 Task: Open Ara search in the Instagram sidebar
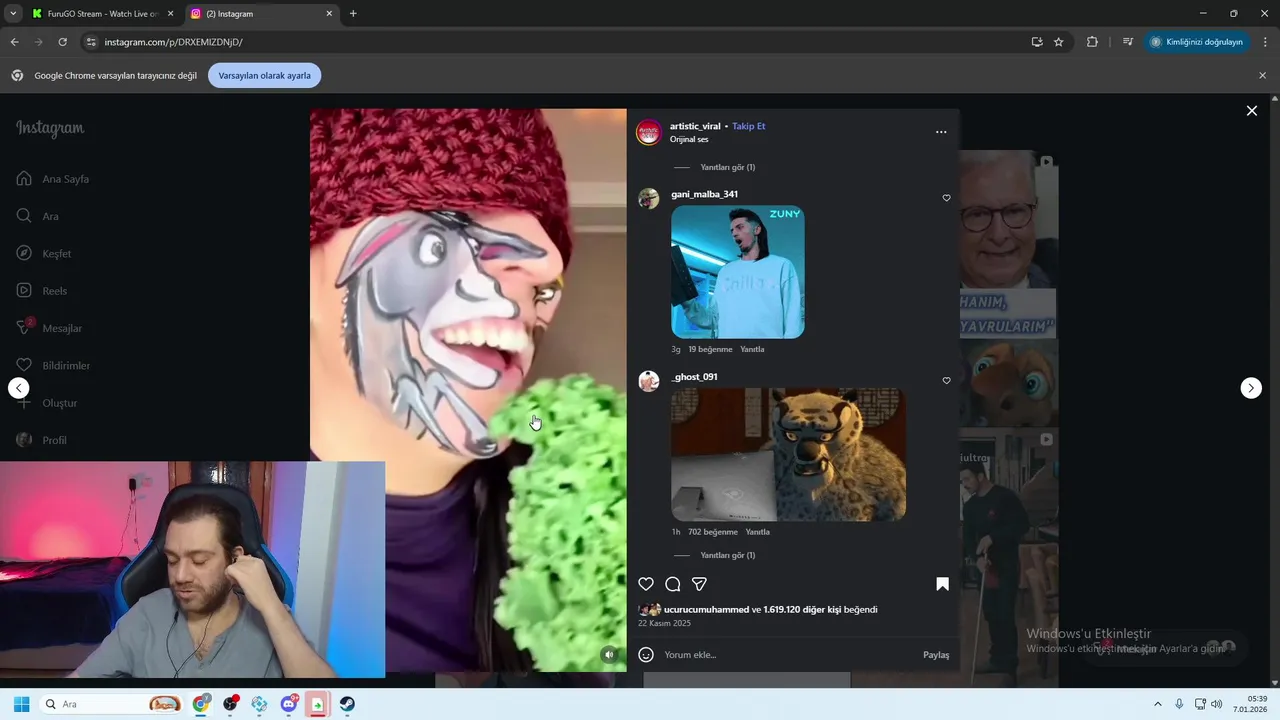(x=38, y=216)
